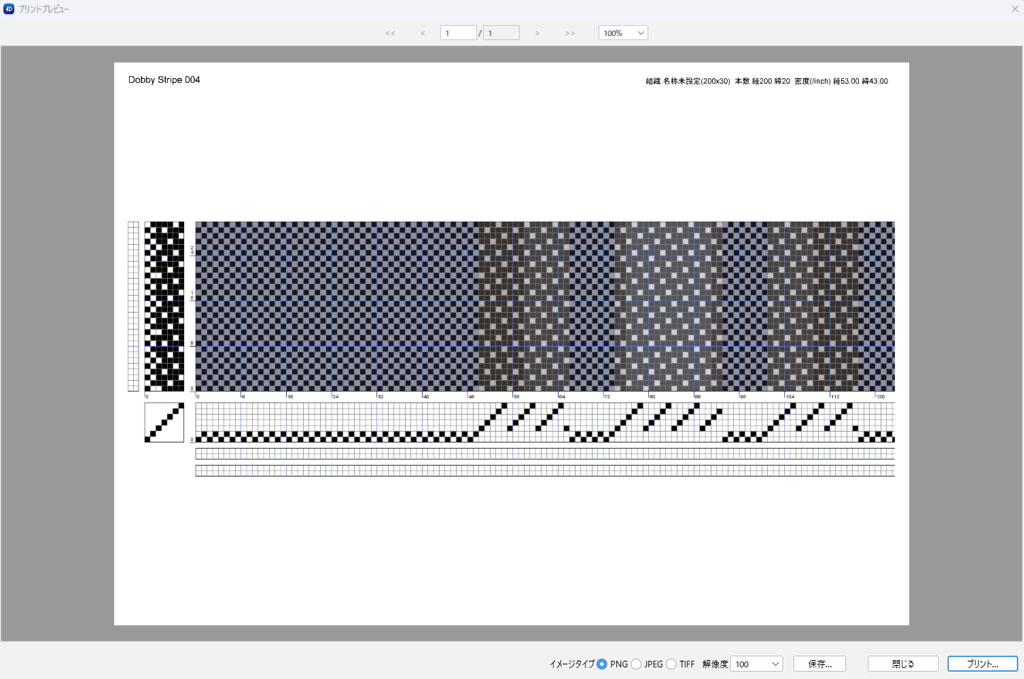Select JPEG image type
The width and height of the screenshot is (1024, 679).
click(x=637, y=664)
